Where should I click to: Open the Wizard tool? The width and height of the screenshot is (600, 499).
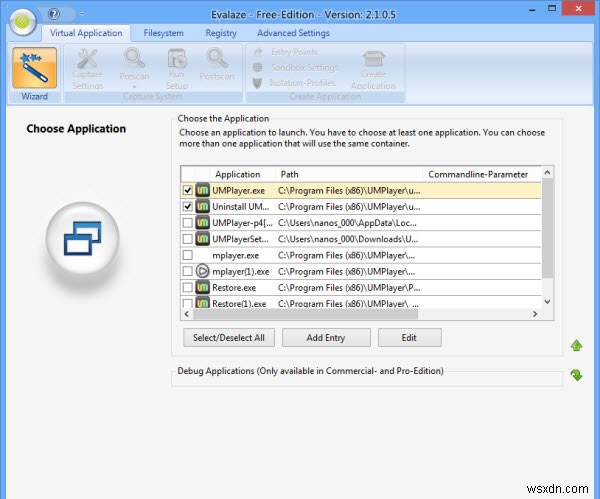[x=34, y=74]
